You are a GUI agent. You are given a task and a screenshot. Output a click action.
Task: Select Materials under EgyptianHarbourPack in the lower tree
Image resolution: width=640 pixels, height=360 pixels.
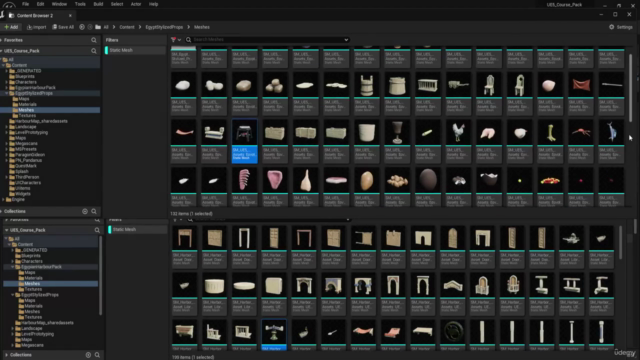click(x=33, y=278)
